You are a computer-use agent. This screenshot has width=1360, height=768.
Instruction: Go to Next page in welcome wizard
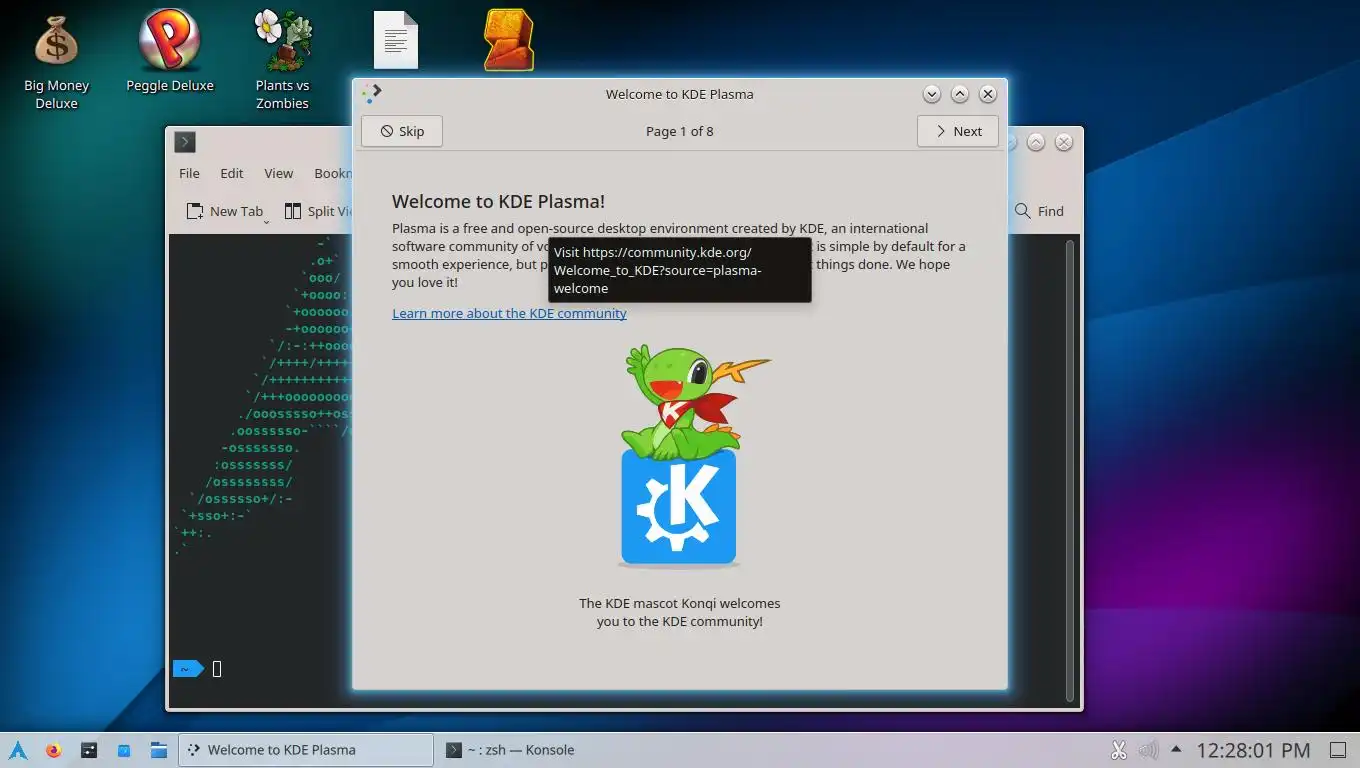coord(957,131)
